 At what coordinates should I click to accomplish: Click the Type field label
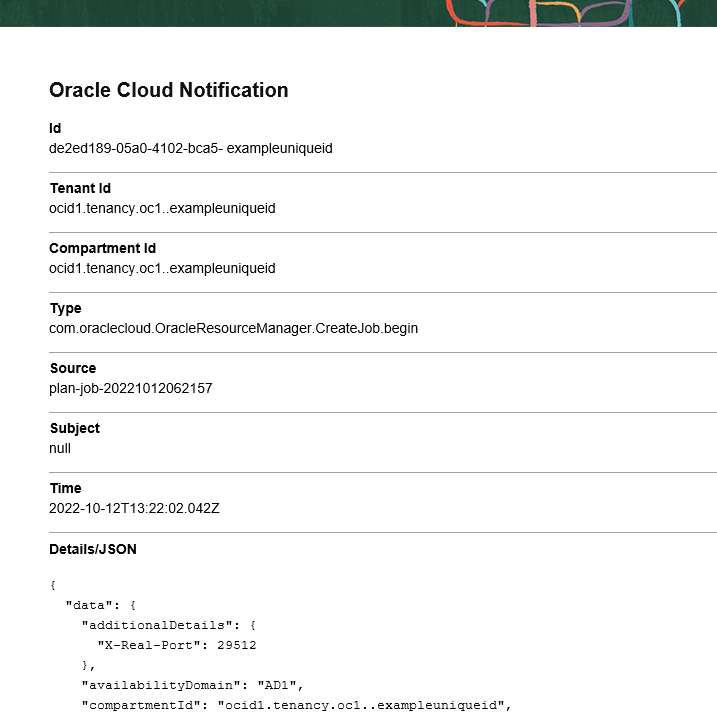[x=65, y=308]
